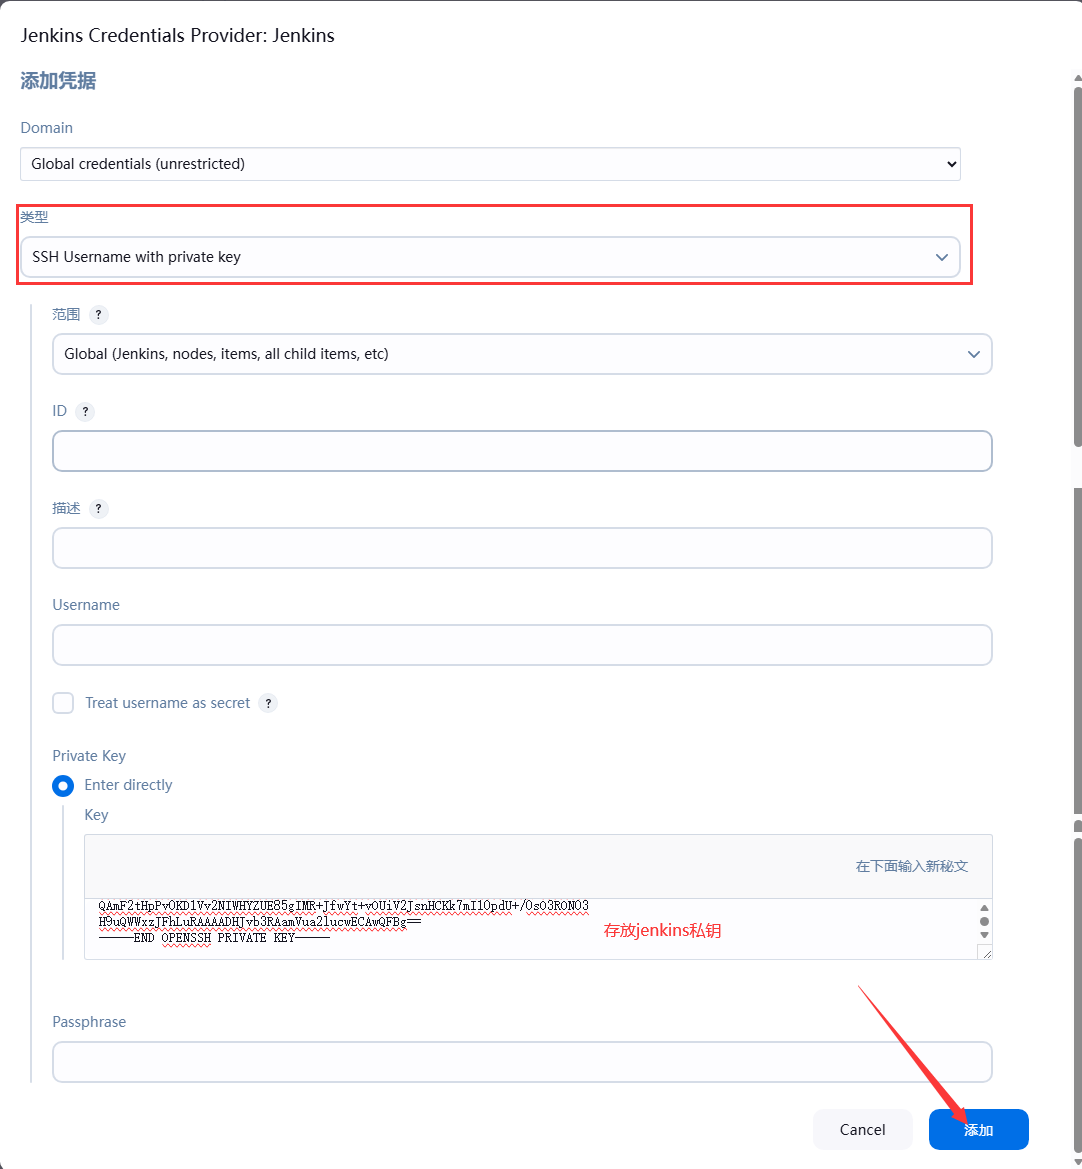Focus the Username input field

tap(522, 645)
